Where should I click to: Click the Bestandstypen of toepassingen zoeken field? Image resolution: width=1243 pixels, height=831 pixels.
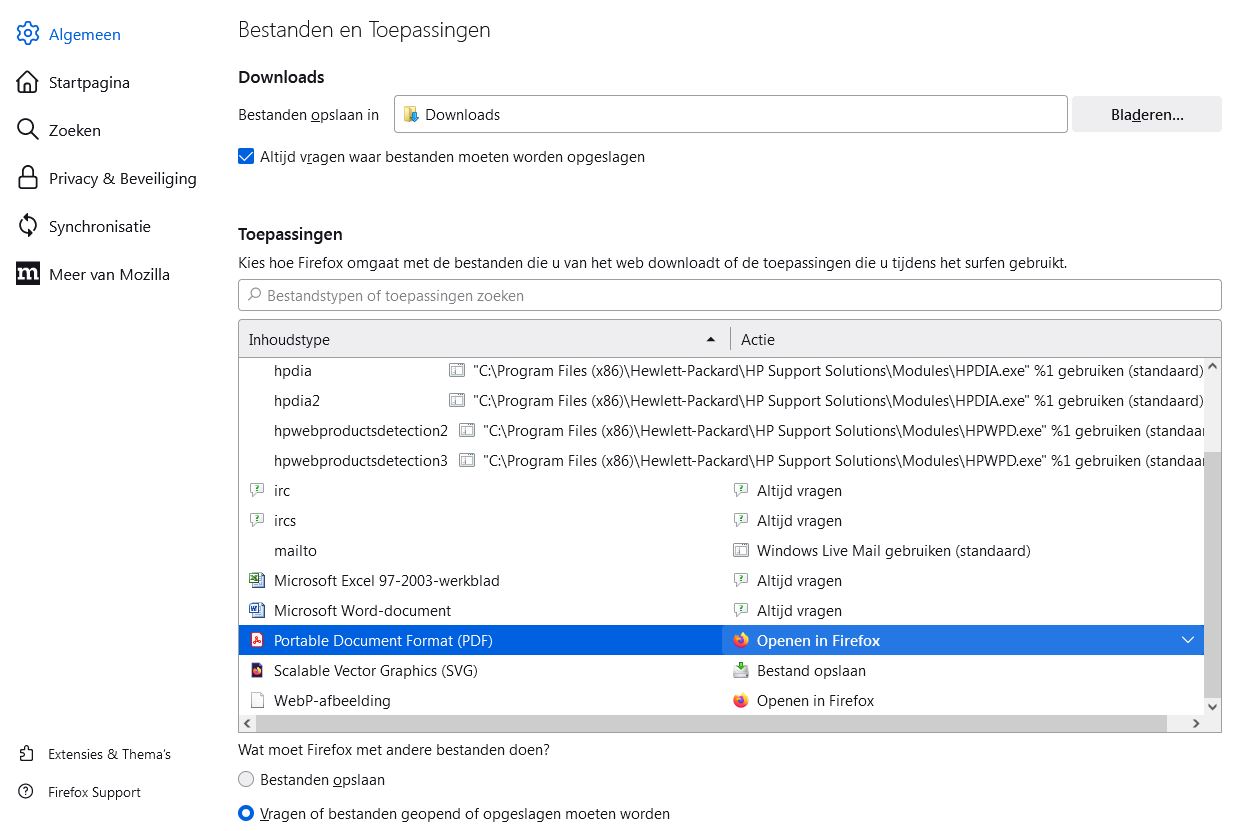tap(730, 296)
